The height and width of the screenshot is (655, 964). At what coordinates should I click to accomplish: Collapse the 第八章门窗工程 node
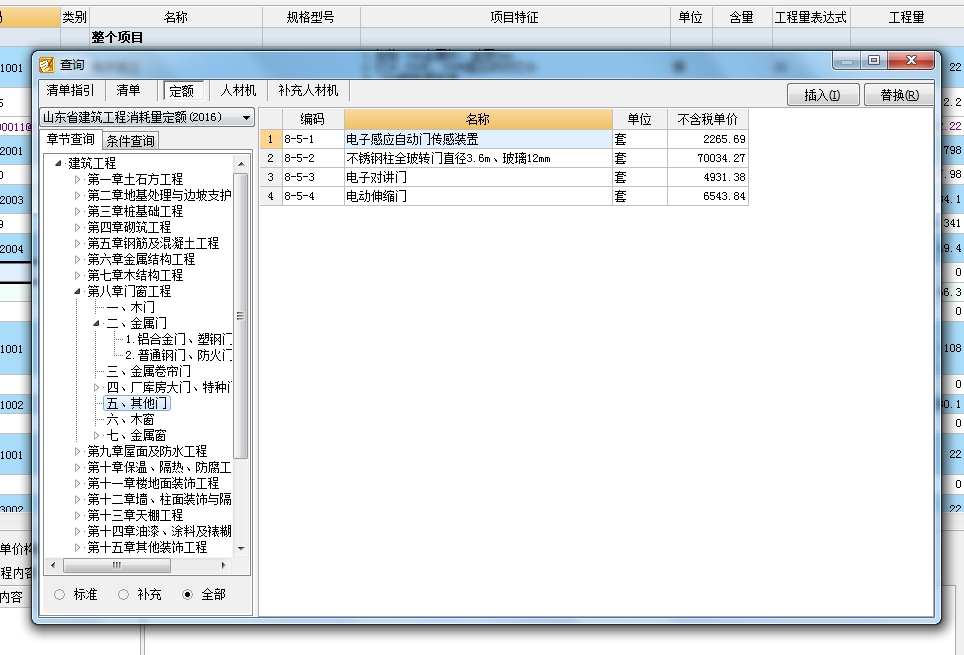pyautogui.click(x=77, y=292)
